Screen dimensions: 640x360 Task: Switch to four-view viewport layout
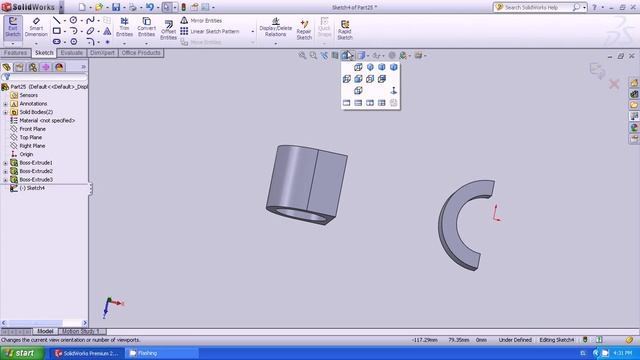[x=382, y=103]
